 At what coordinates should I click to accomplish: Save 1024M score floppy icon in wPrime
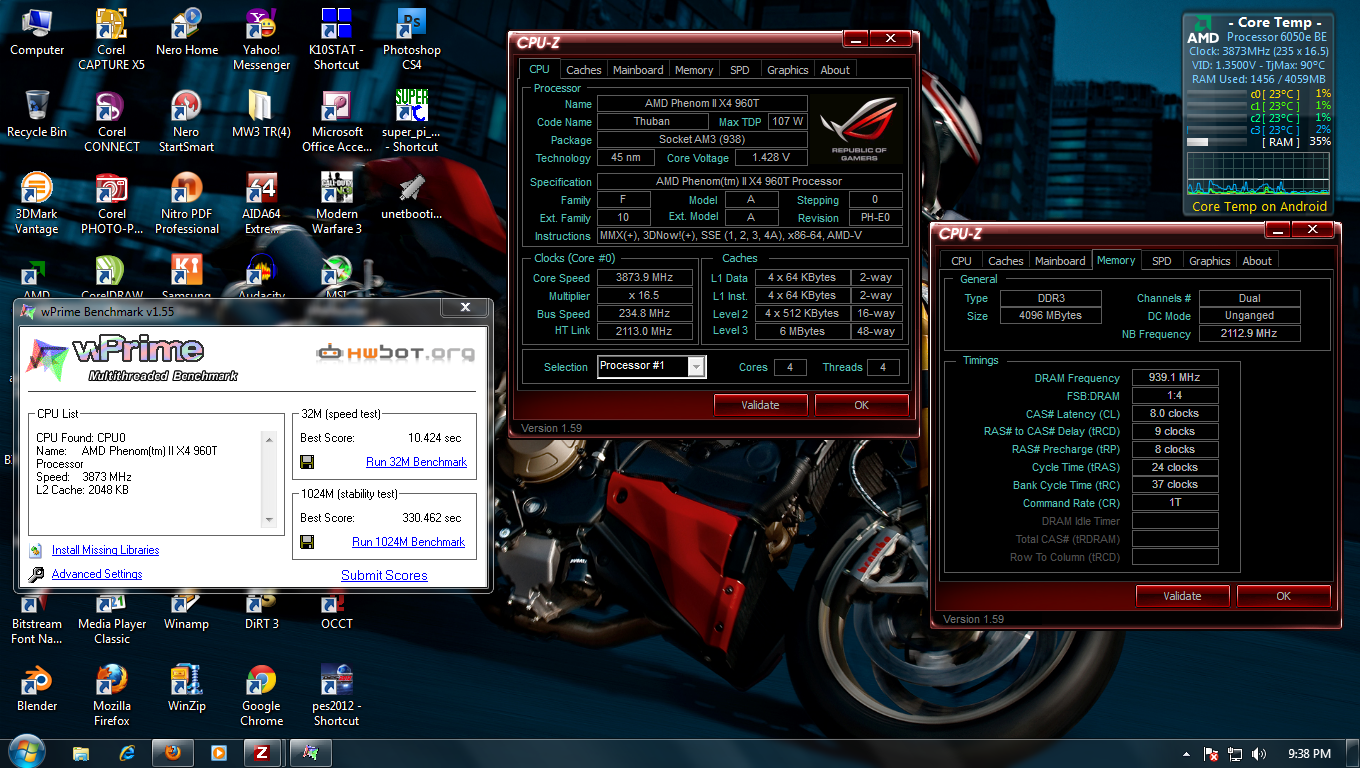click(x=307, y=542)
